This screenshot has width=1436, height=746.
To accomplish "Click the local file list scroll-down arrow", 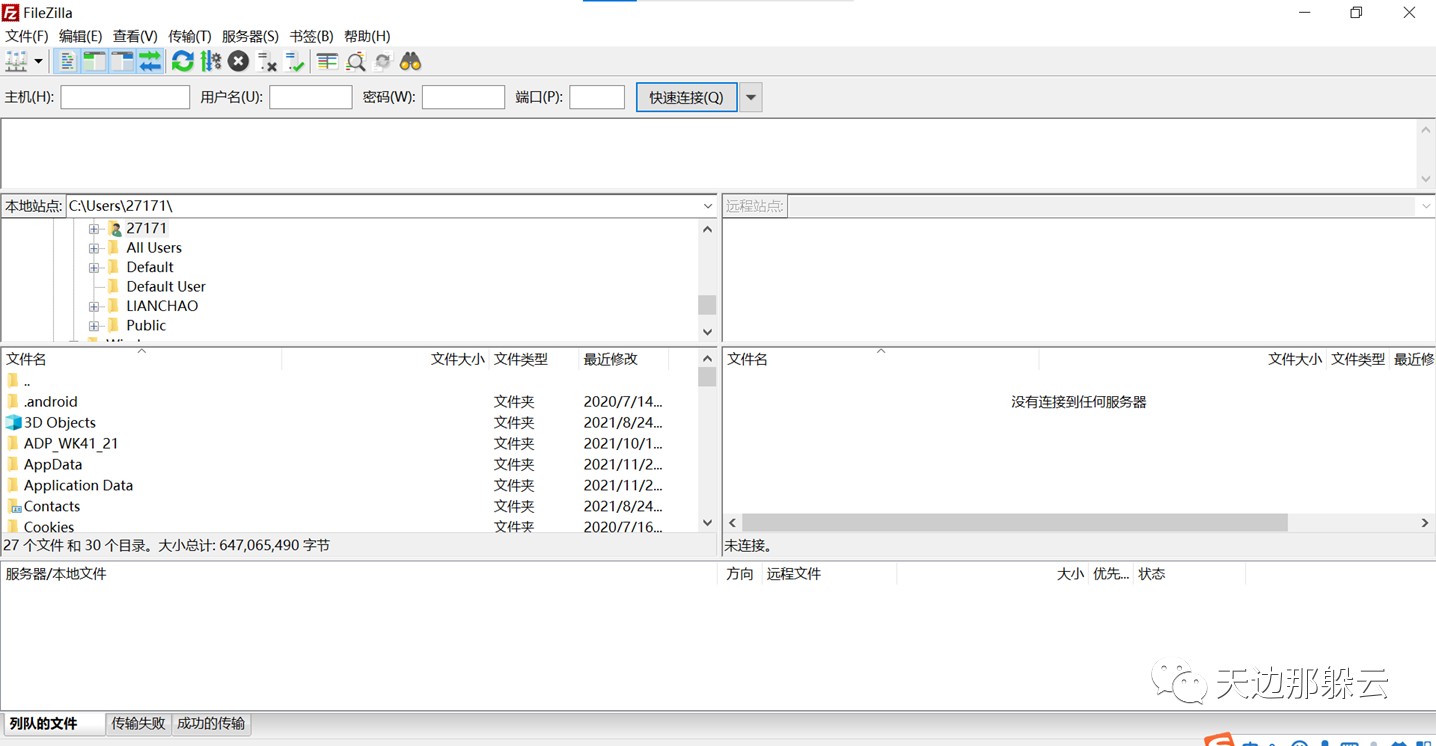I will pyautogui.click(x=708, y=523).
